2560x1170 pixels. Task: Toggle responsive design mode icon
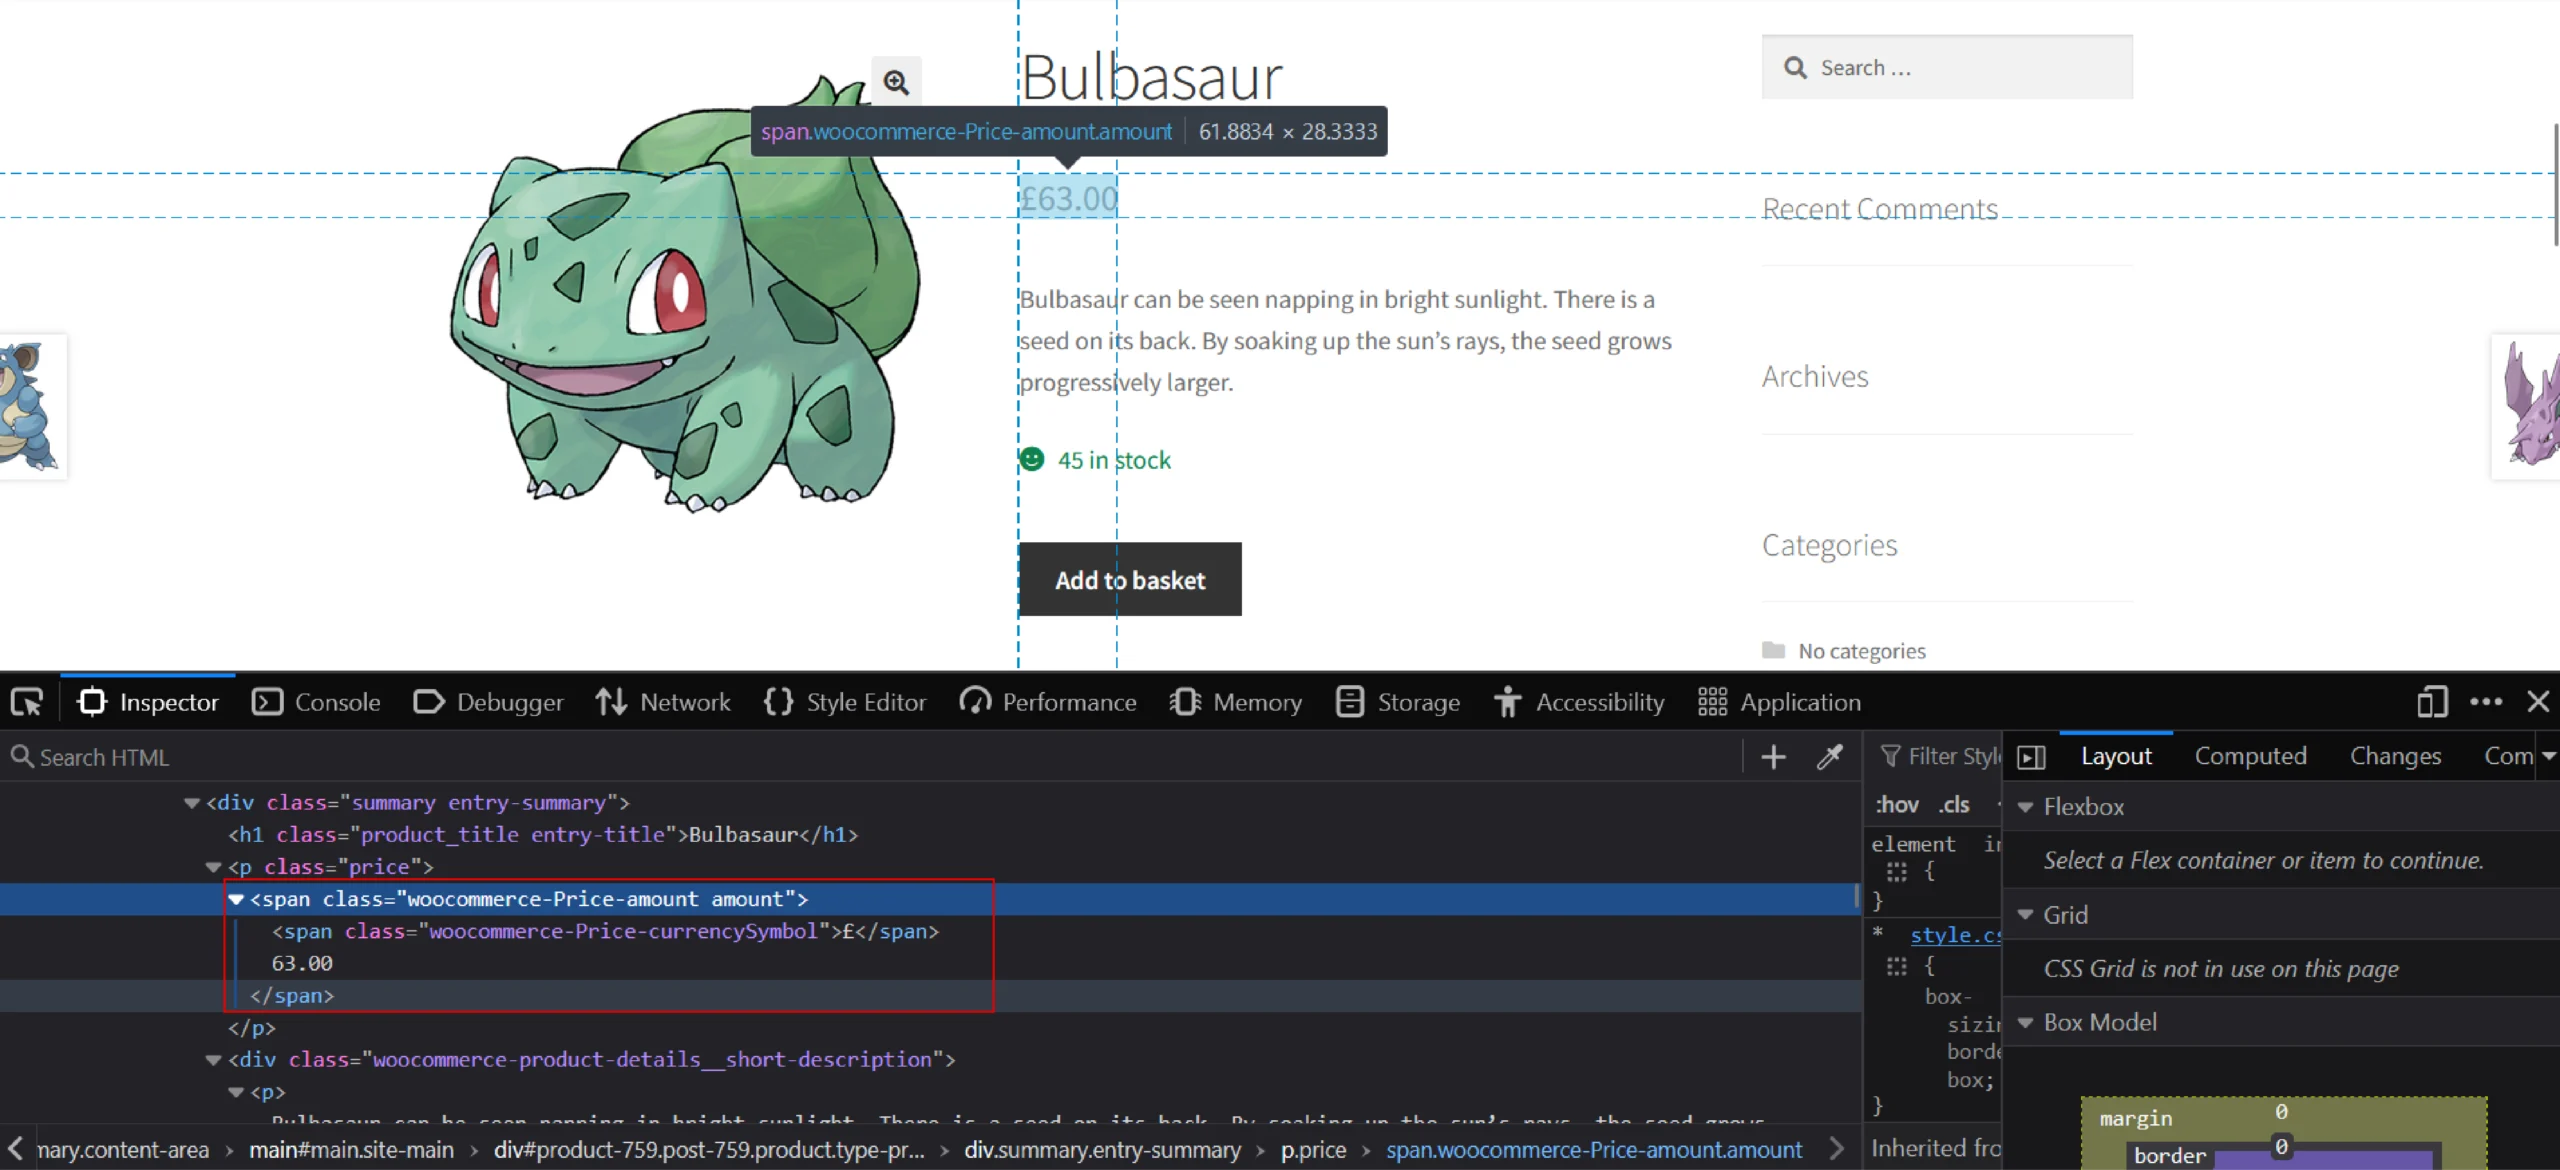point(2432,702)
